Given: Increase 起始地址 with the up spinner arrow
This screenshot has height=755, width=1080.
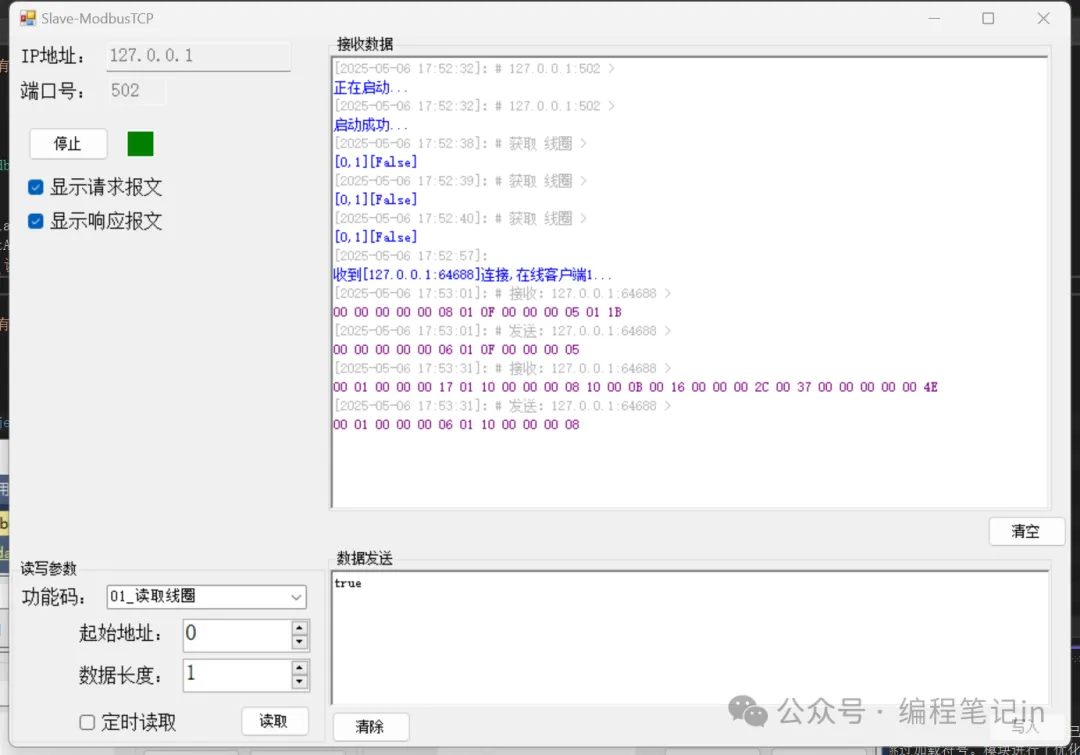Looking at the screenshot, I should (300, 628).
